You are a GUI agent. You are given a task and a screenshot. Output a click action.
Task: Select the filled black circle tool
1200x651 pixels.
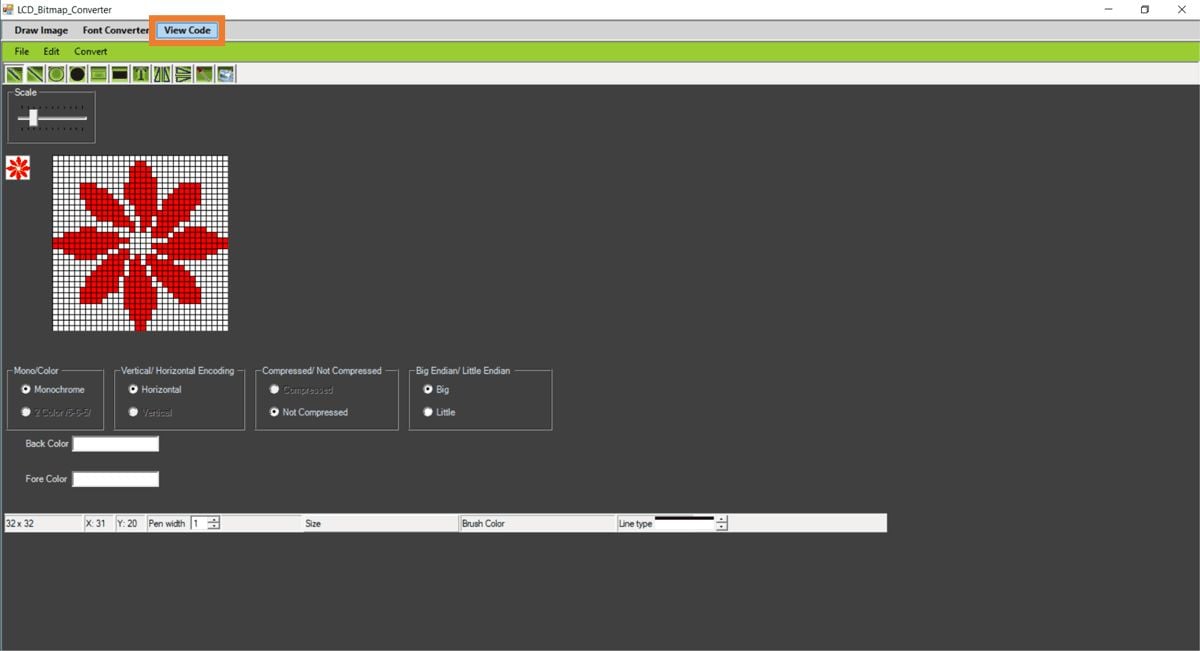77,74
